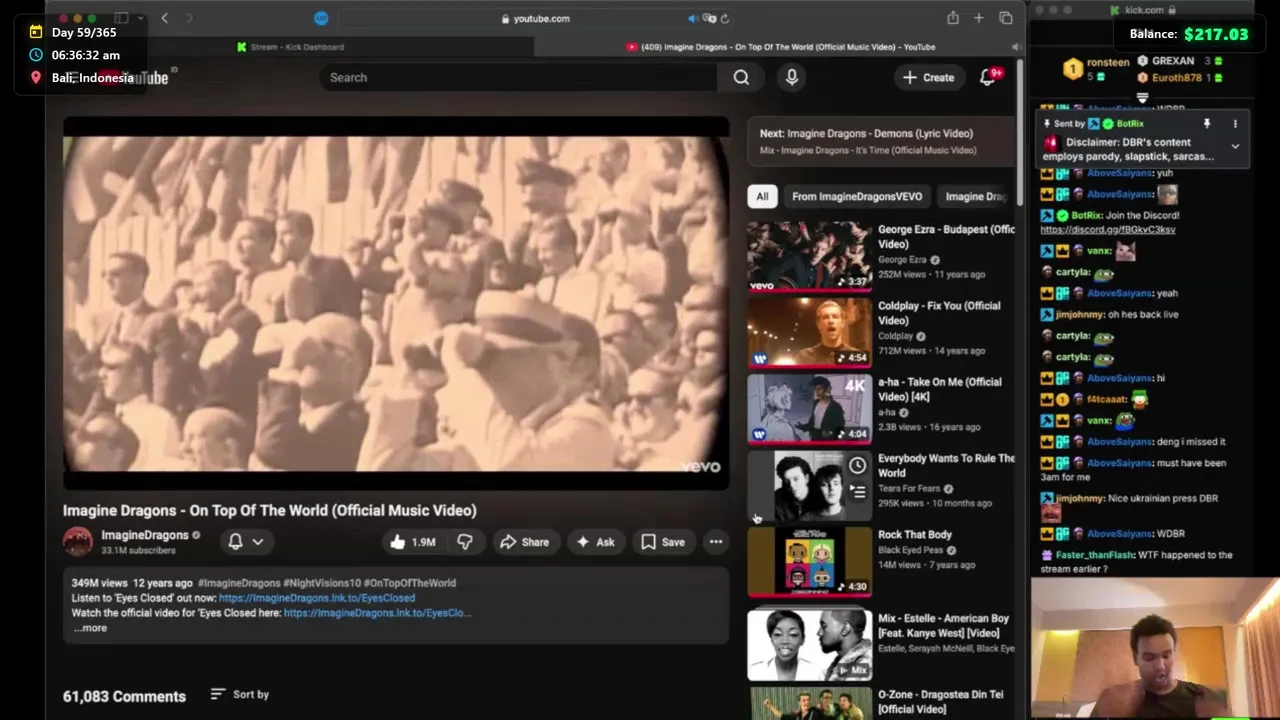Open discord.gg invite link in chat
Screen dimensions: 1280x720
click(1108, 229)
